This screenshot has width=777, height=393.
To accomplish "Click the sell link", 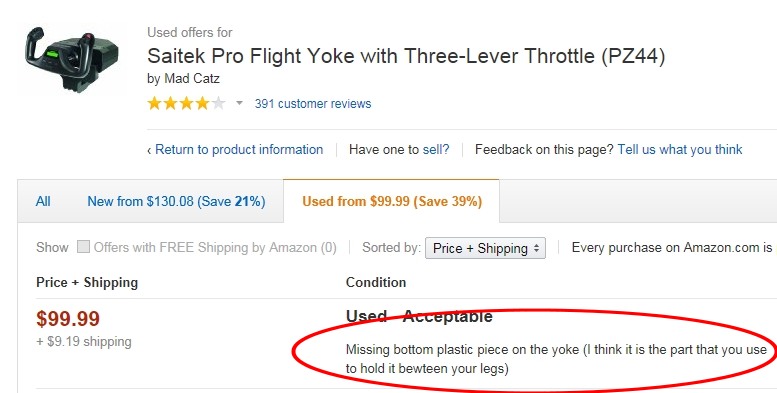I will [x=436, y=150].
